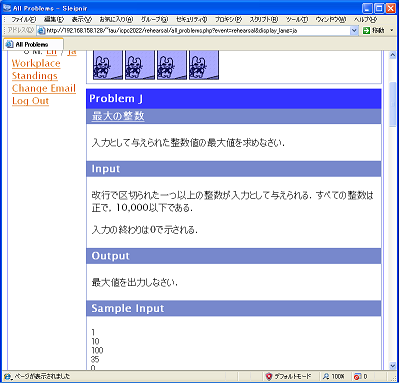Click status text ページが表示されました
399x383 pixels.
42,376
